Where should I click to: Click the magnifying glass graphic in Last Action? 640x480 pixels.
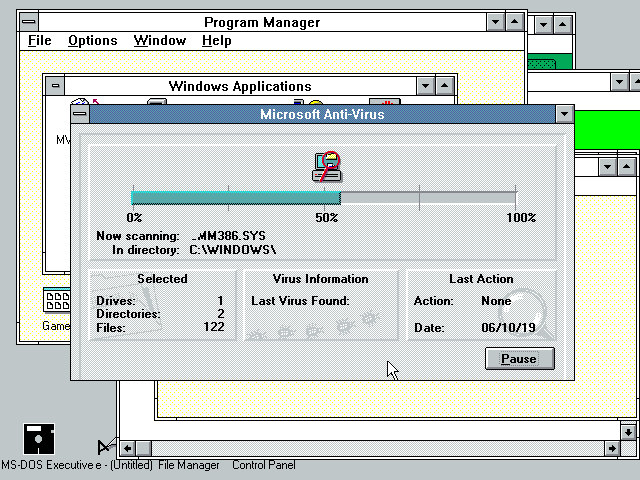[531, 315]
